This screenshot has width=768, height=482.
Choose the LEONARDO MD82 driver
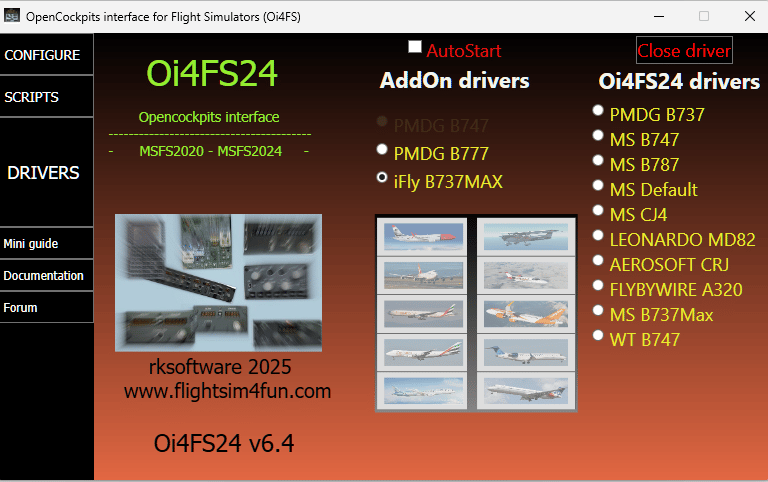[x=598, y=236]
